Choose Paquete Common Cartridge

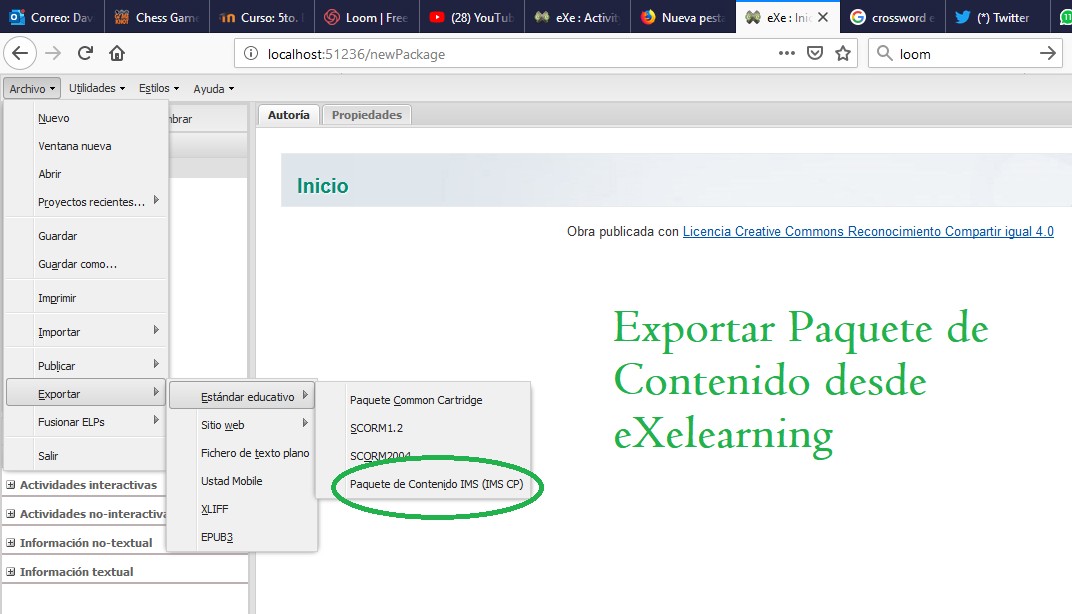click(x=423, y=400)
